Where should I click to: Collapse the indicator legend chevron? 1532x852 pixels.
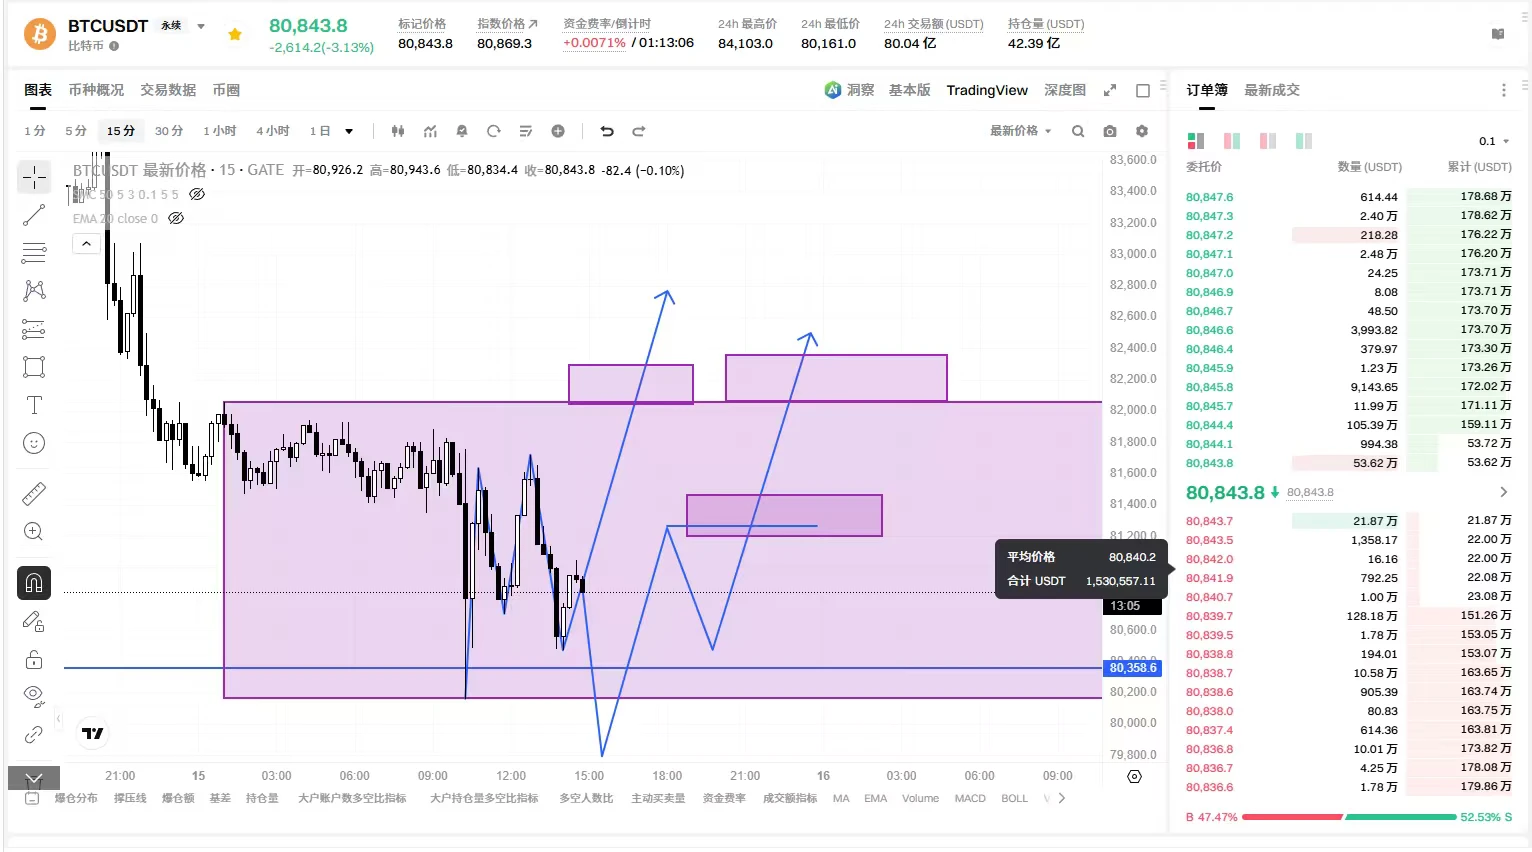(87, 243)
